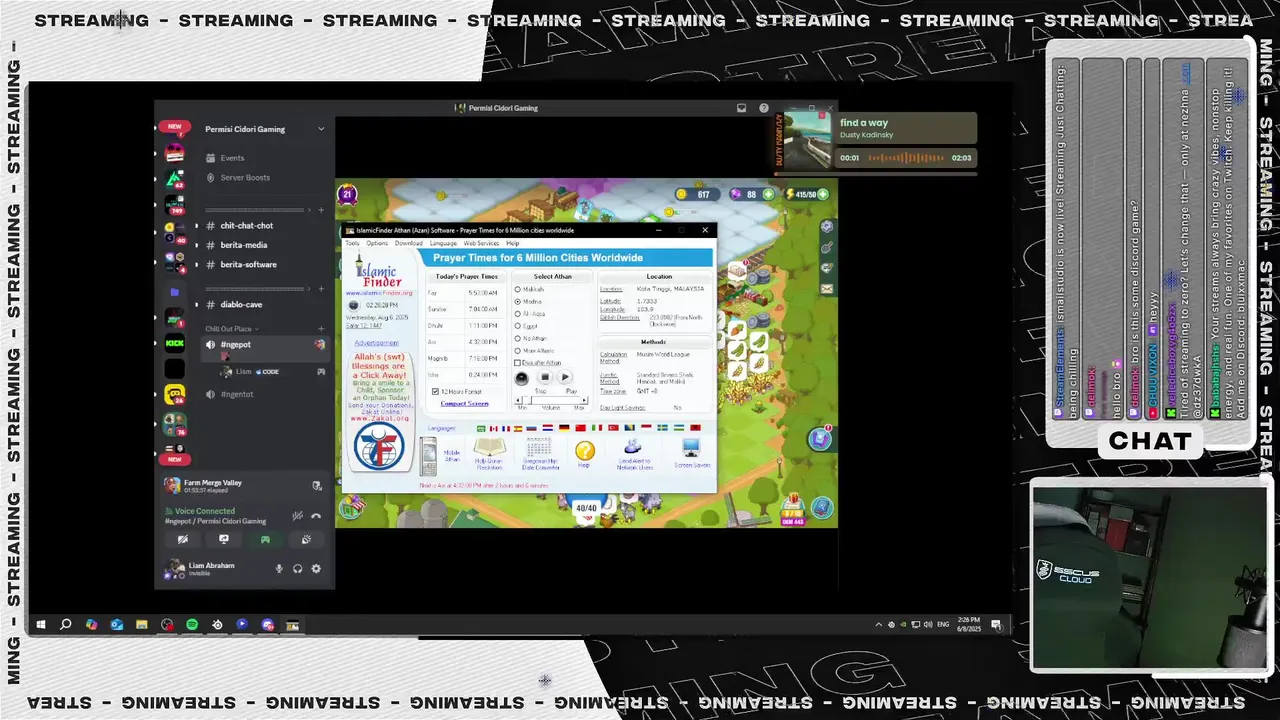Open Send Alert to Network Users icon
1280x720 pixels.
[x=632, y=446]
